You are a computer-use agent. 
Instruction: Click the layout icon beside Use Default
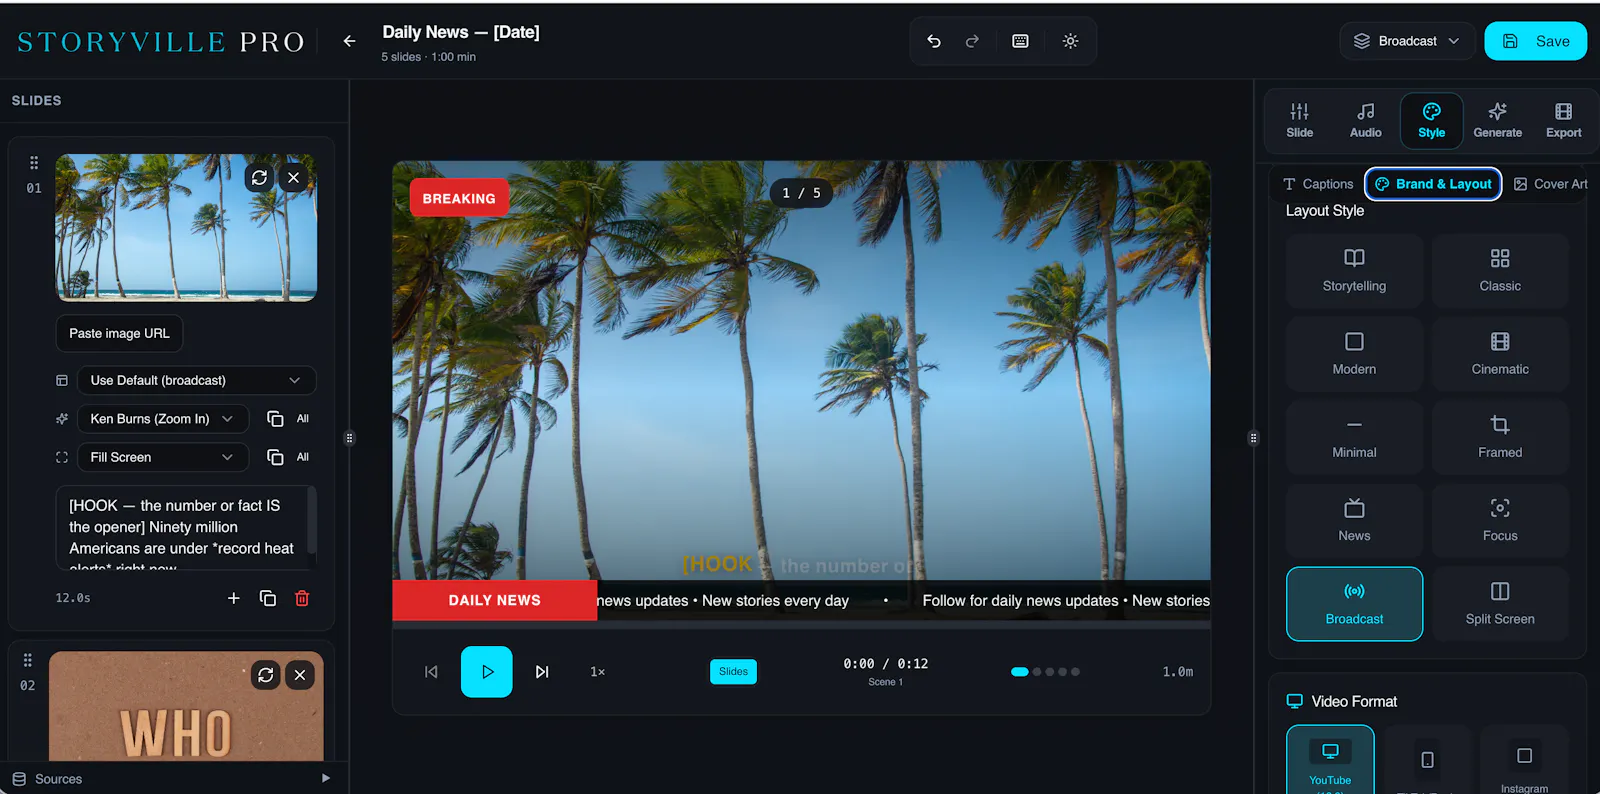(x=62, y=380)
